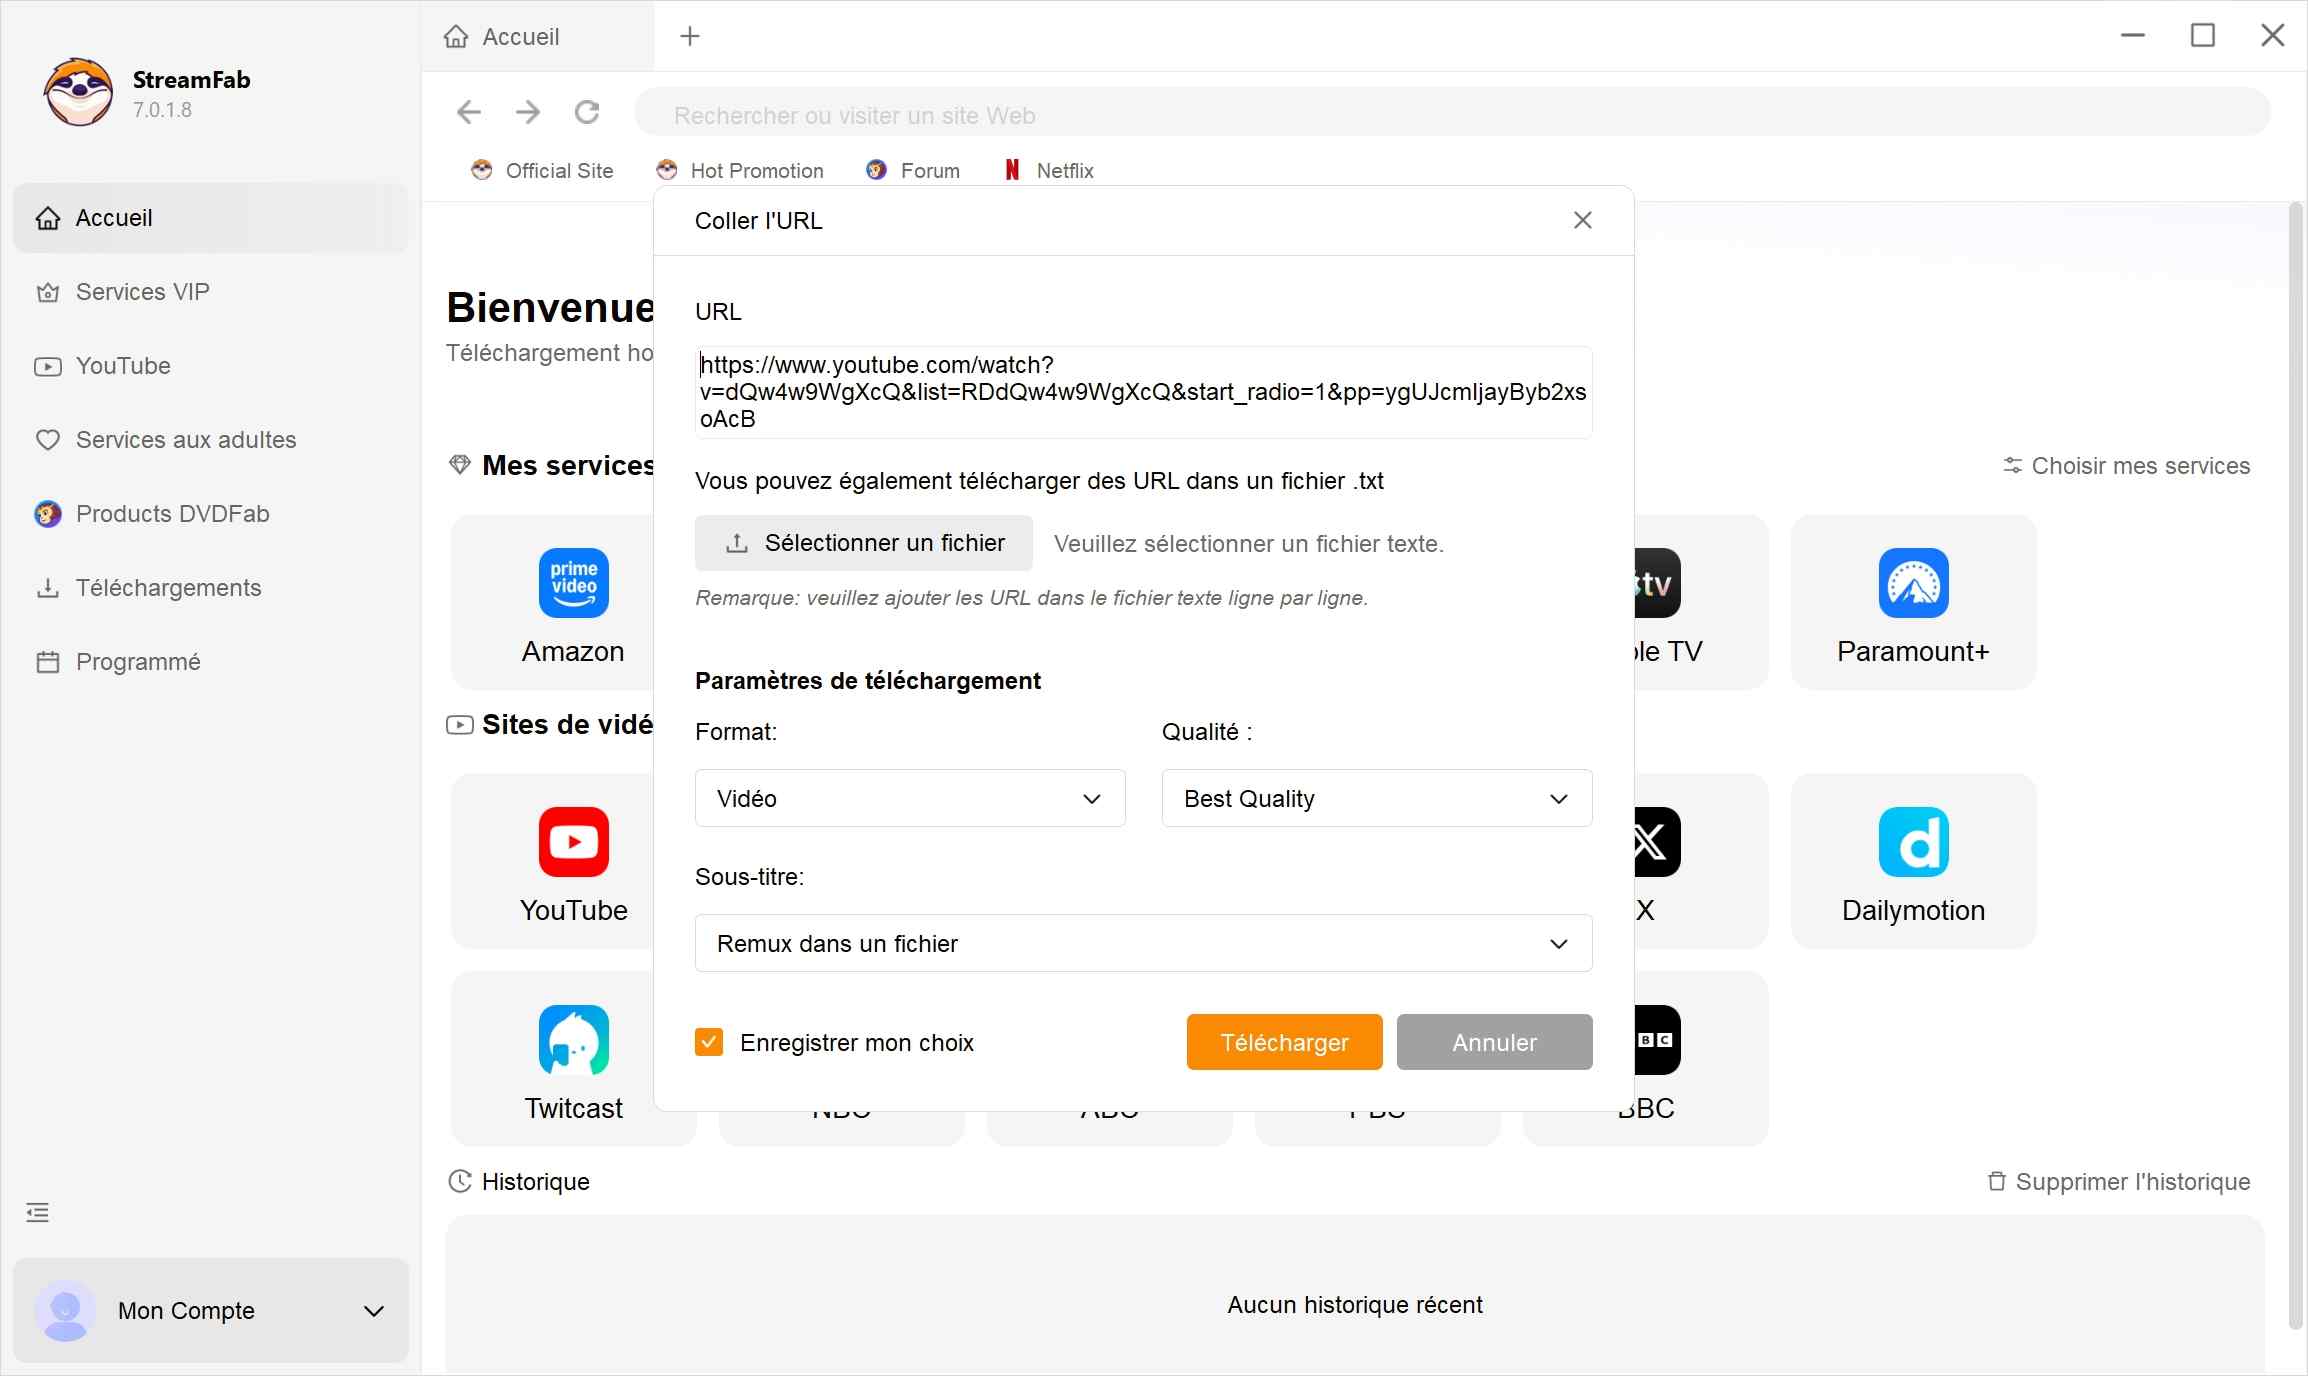Click inside the URL text field
This screenshot has height=1376, width=2308.
(x=1142, y=391)
